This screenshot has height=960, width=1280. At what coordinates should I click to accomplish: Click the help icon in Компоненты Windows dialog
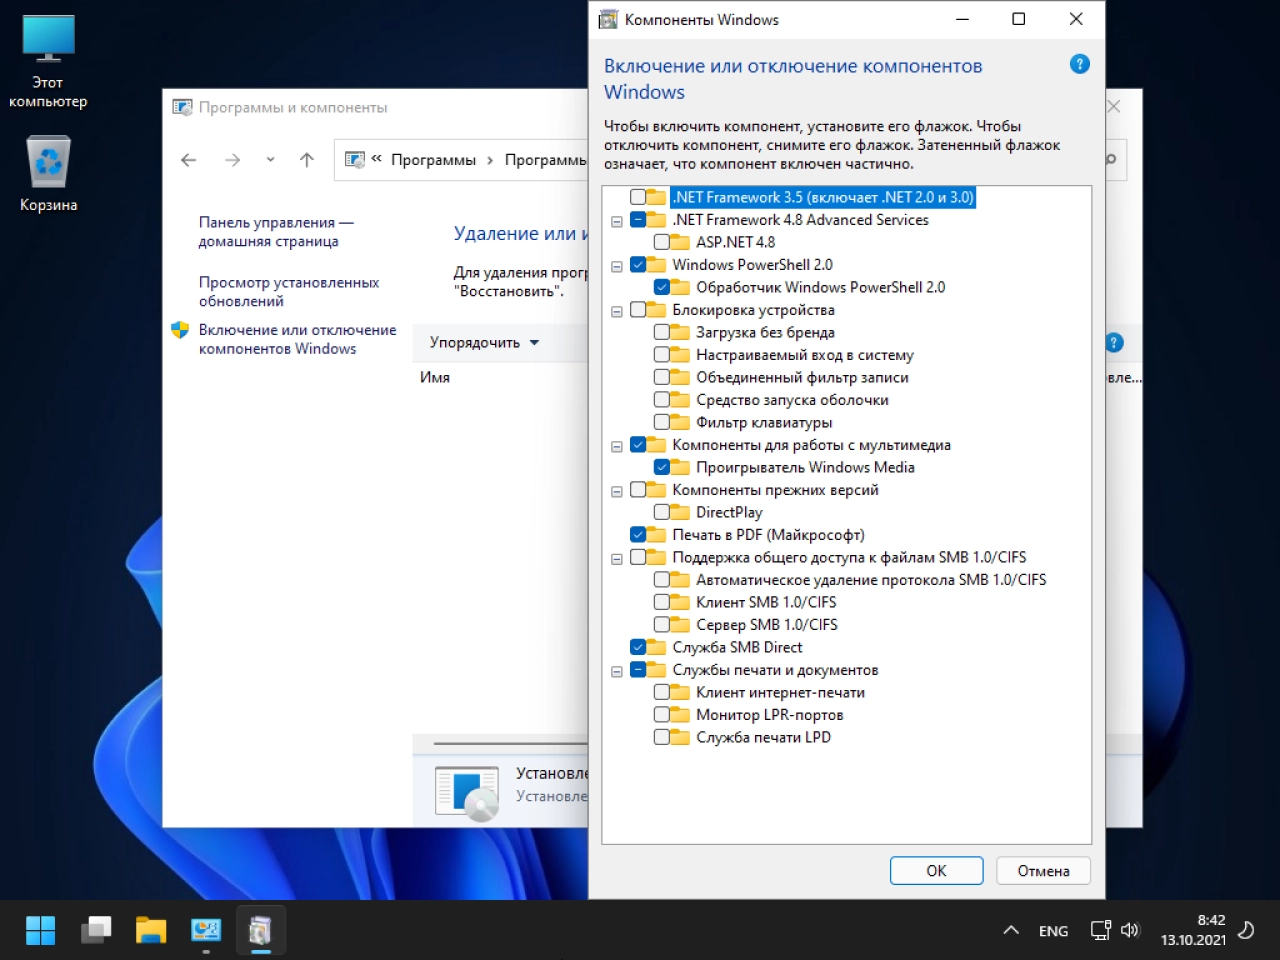click(1080, 64)
